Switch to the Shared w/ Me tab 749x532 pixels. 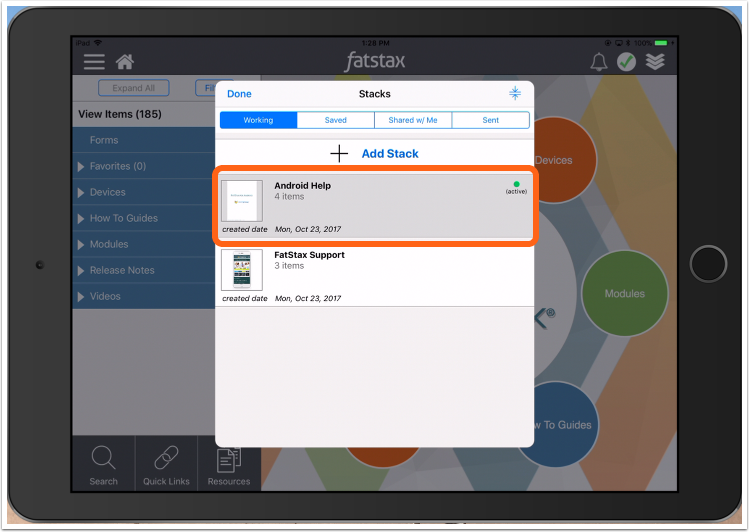pos(413,120)
